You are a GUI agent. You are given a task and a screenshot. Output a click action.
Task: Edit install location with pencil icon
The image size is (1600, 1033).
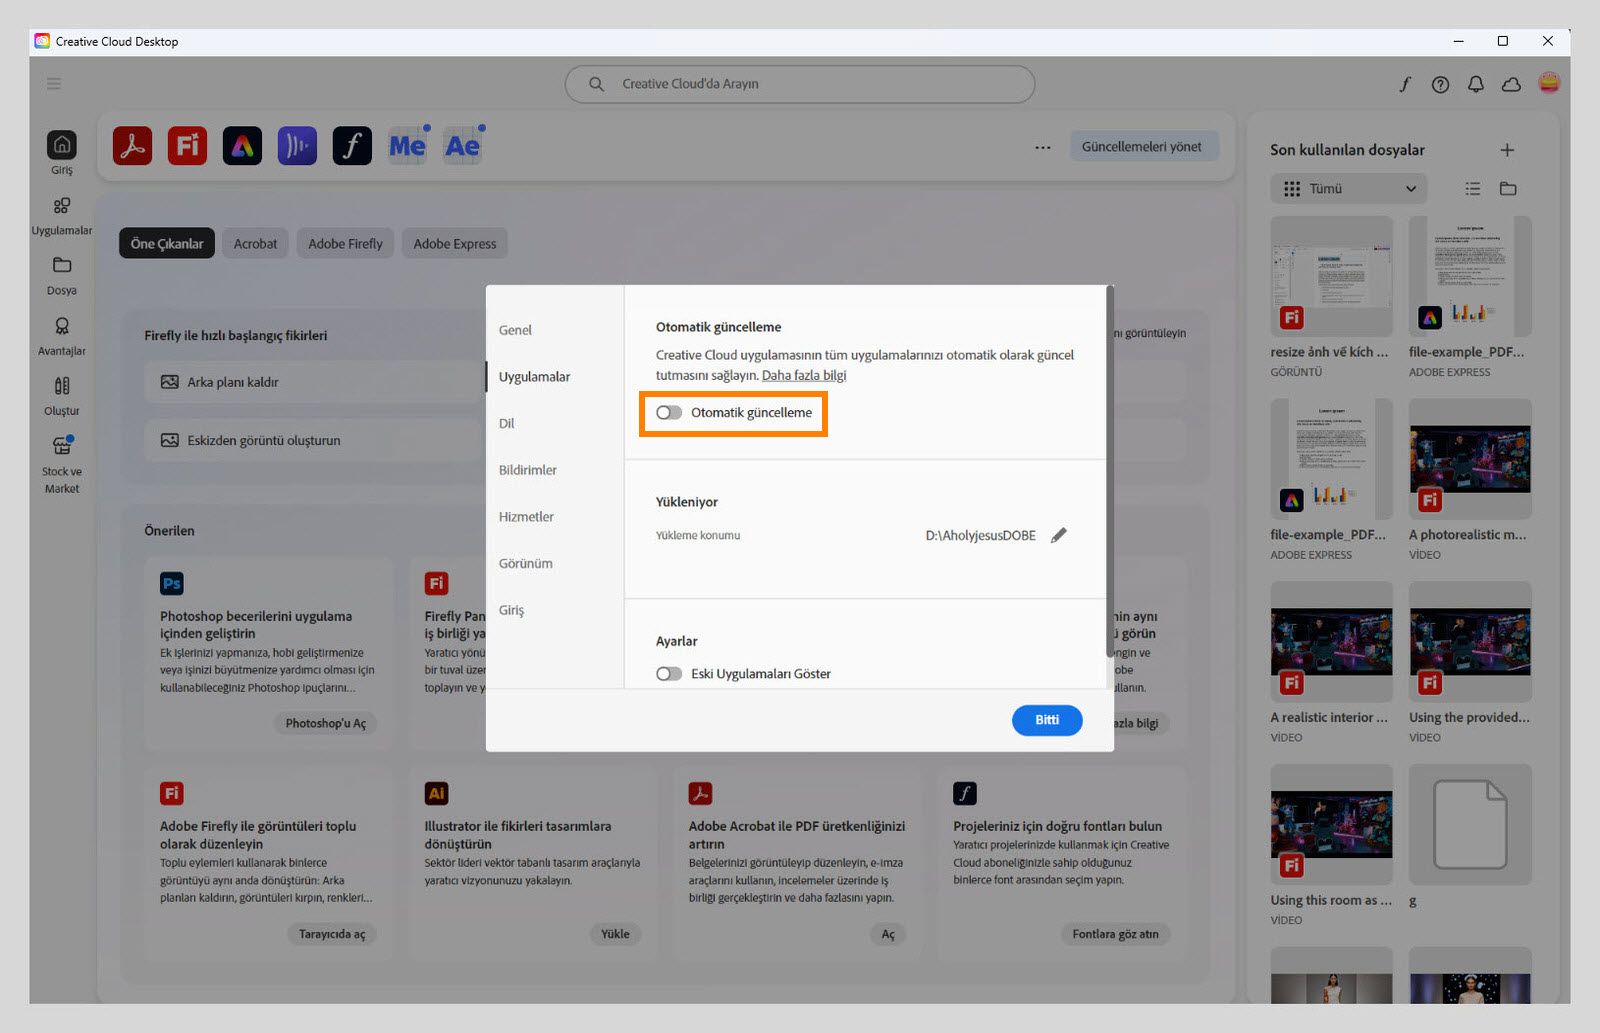click(1059, 535)
